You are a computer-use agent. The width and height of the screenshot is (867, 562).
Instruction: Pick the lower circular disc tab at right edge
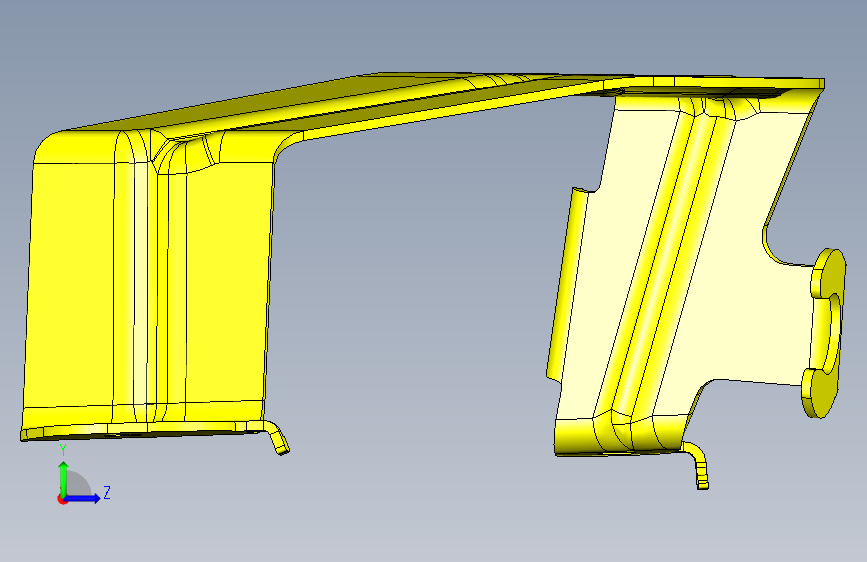click(820, 393)
